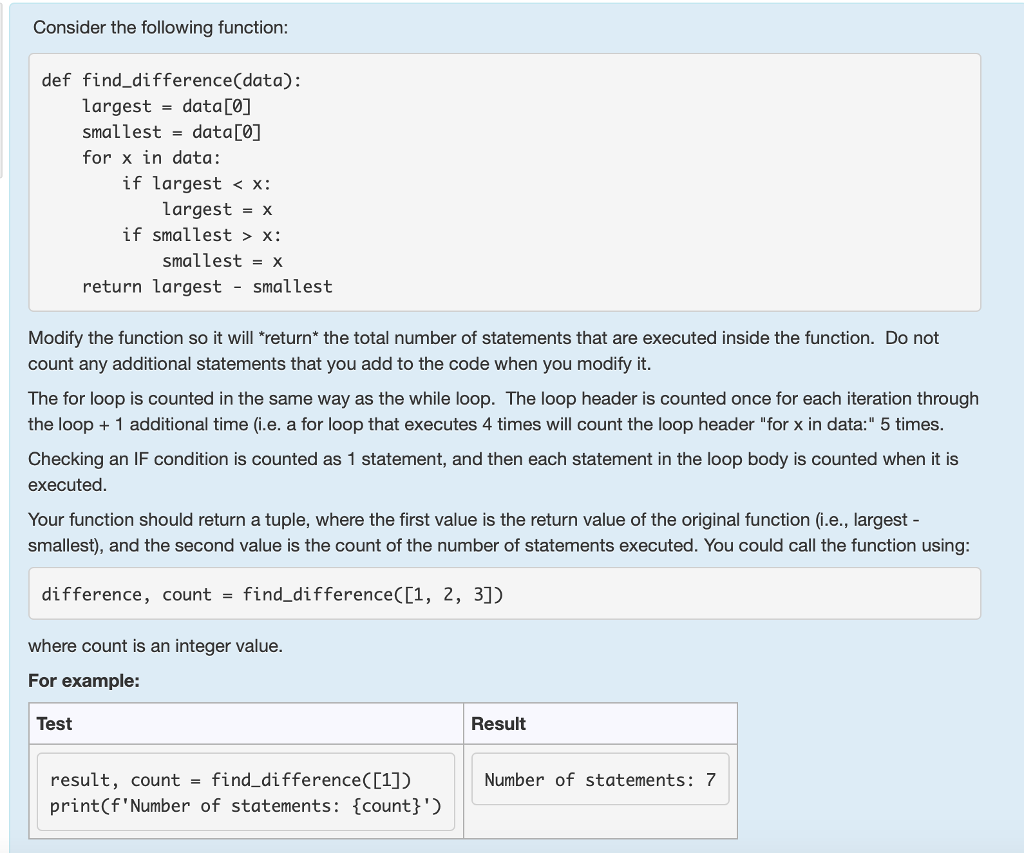The image size is (1024, 853).
Task: Click the print statement line in test cell
Action: pos(246,806)
